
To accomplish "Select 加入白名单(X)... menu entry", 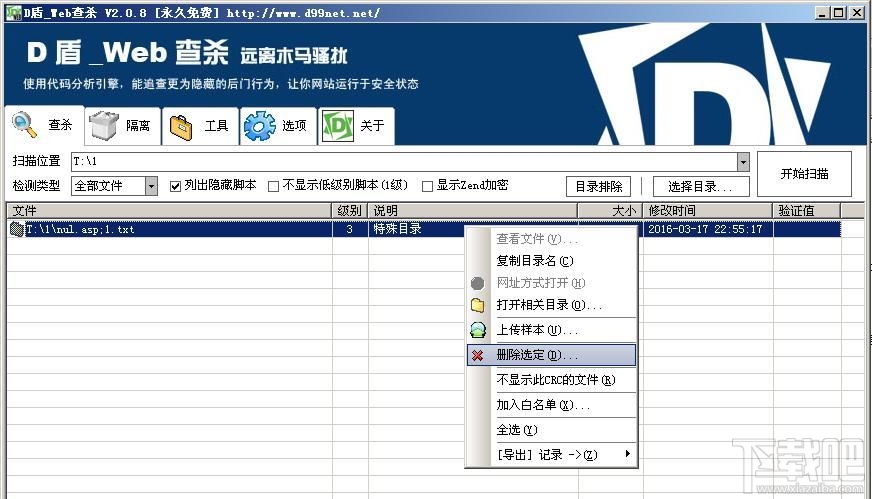I will pyautogui.click(x=551, y=405).
